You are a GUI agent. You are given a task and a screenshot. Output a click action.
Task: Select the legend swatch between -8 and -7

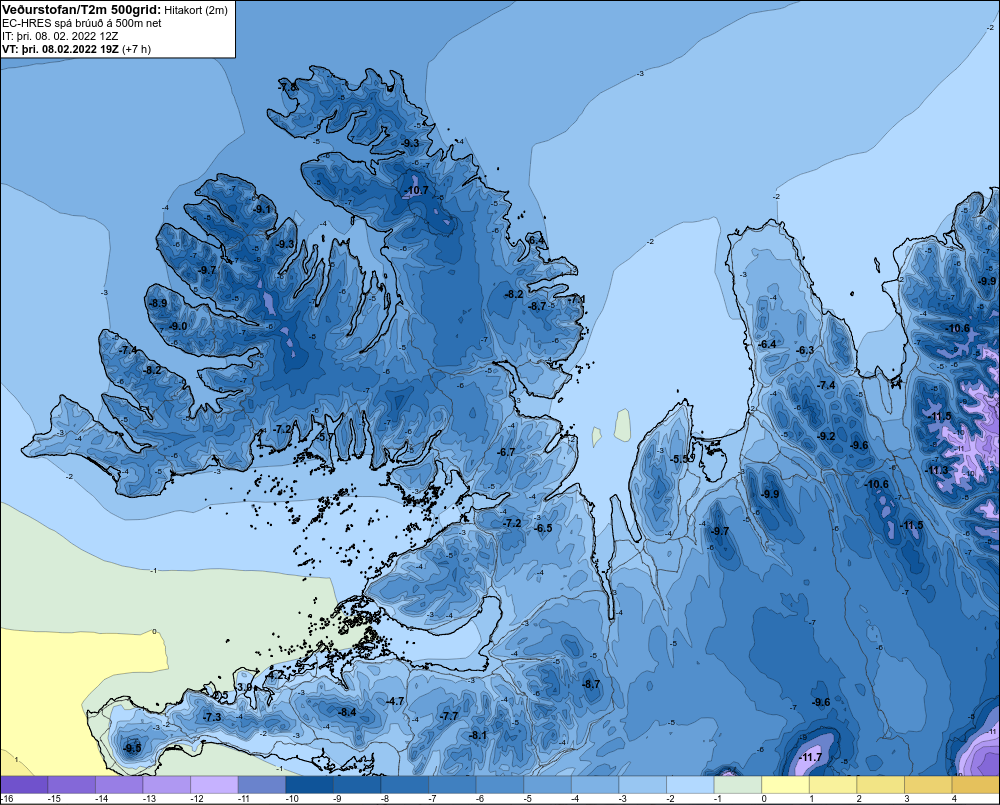click(x=404, y=785)
